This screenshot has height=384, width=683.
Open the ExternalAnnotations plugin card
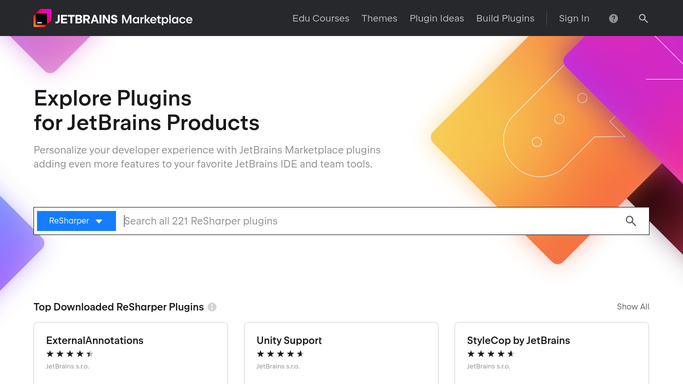click(131, 353)
